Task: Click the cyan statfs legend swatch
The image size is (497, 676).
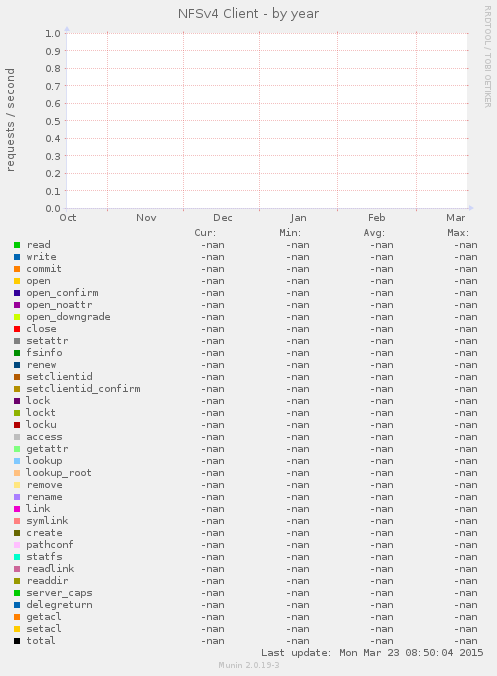Action: coord(17,557)
